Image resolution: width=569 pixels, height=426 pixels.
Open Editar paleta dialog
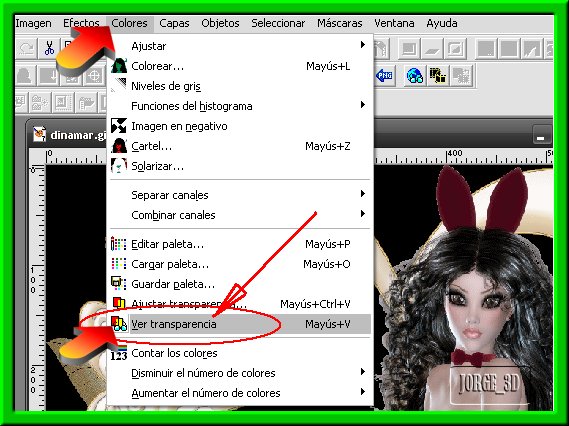click(x=240, y=244)
